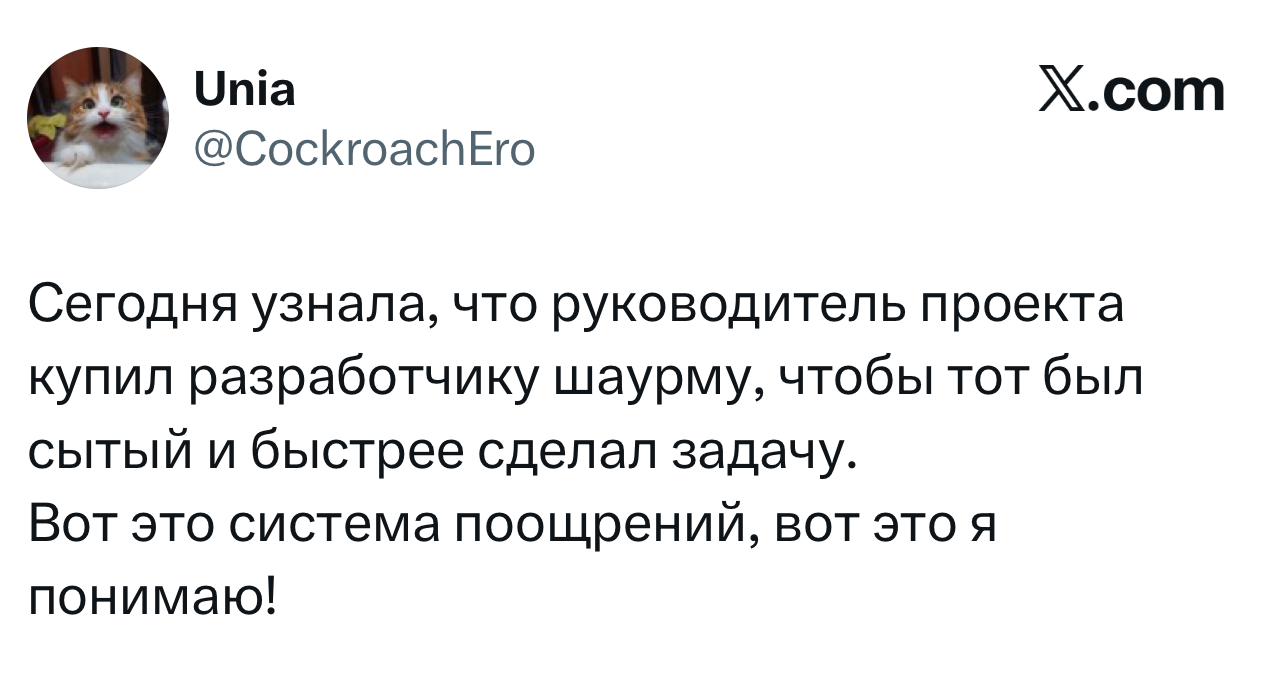Image resolution: width=1284 pixels, height=677 pixels.
Task: Open the Unia display name
Action: point(243,92)
